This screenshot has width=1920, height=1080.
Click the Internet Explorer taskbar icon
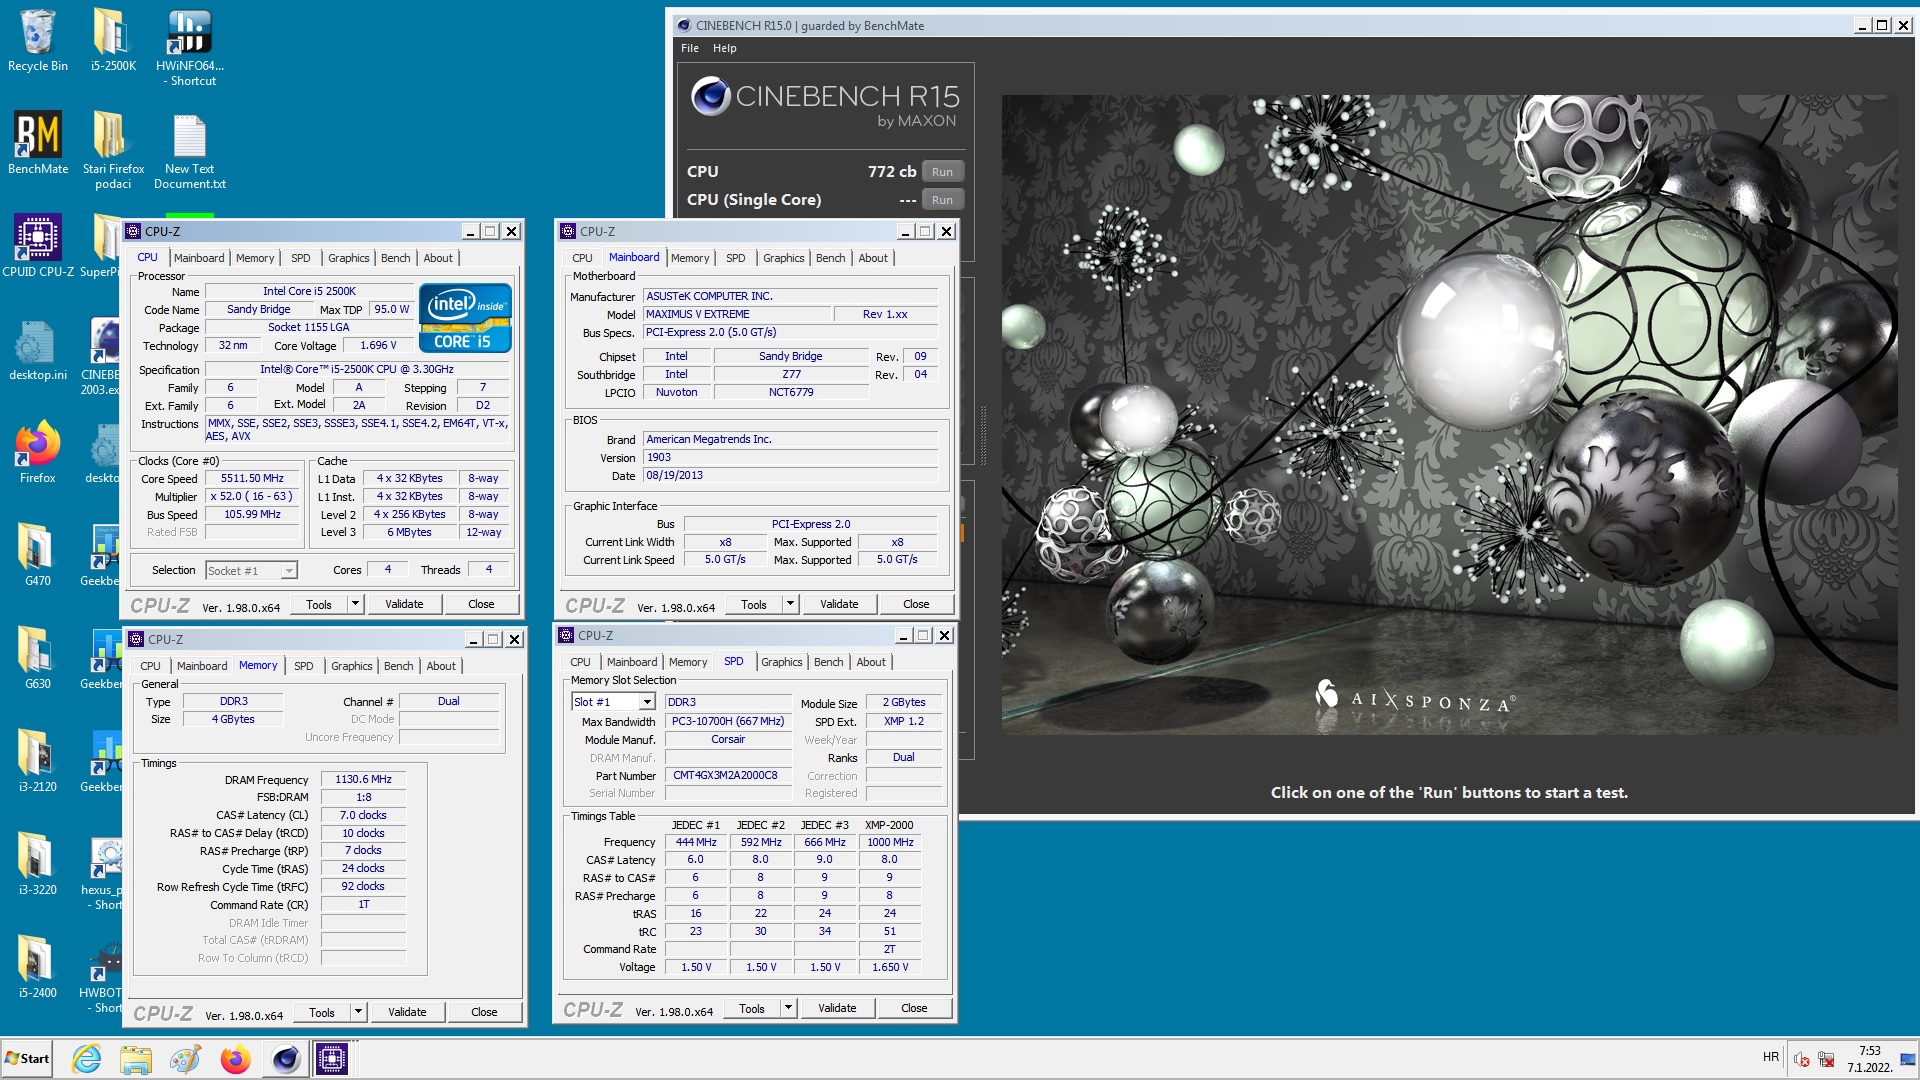tap(87, 1059)
